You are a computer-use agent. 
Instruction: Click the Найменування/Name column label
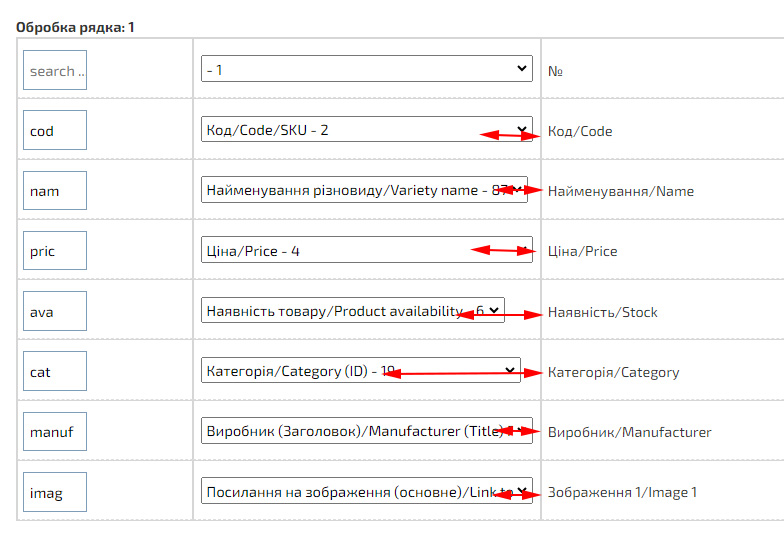tap(620, 191)
